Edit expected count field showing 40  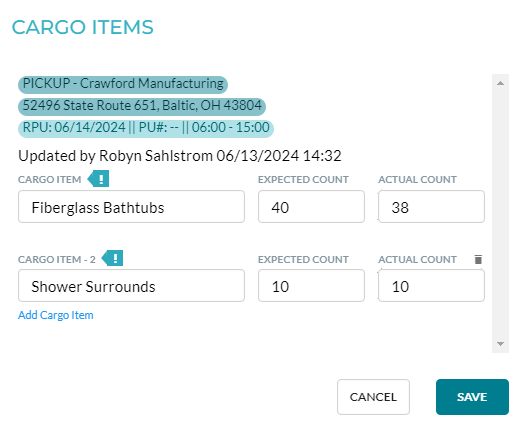click(311, 206)
